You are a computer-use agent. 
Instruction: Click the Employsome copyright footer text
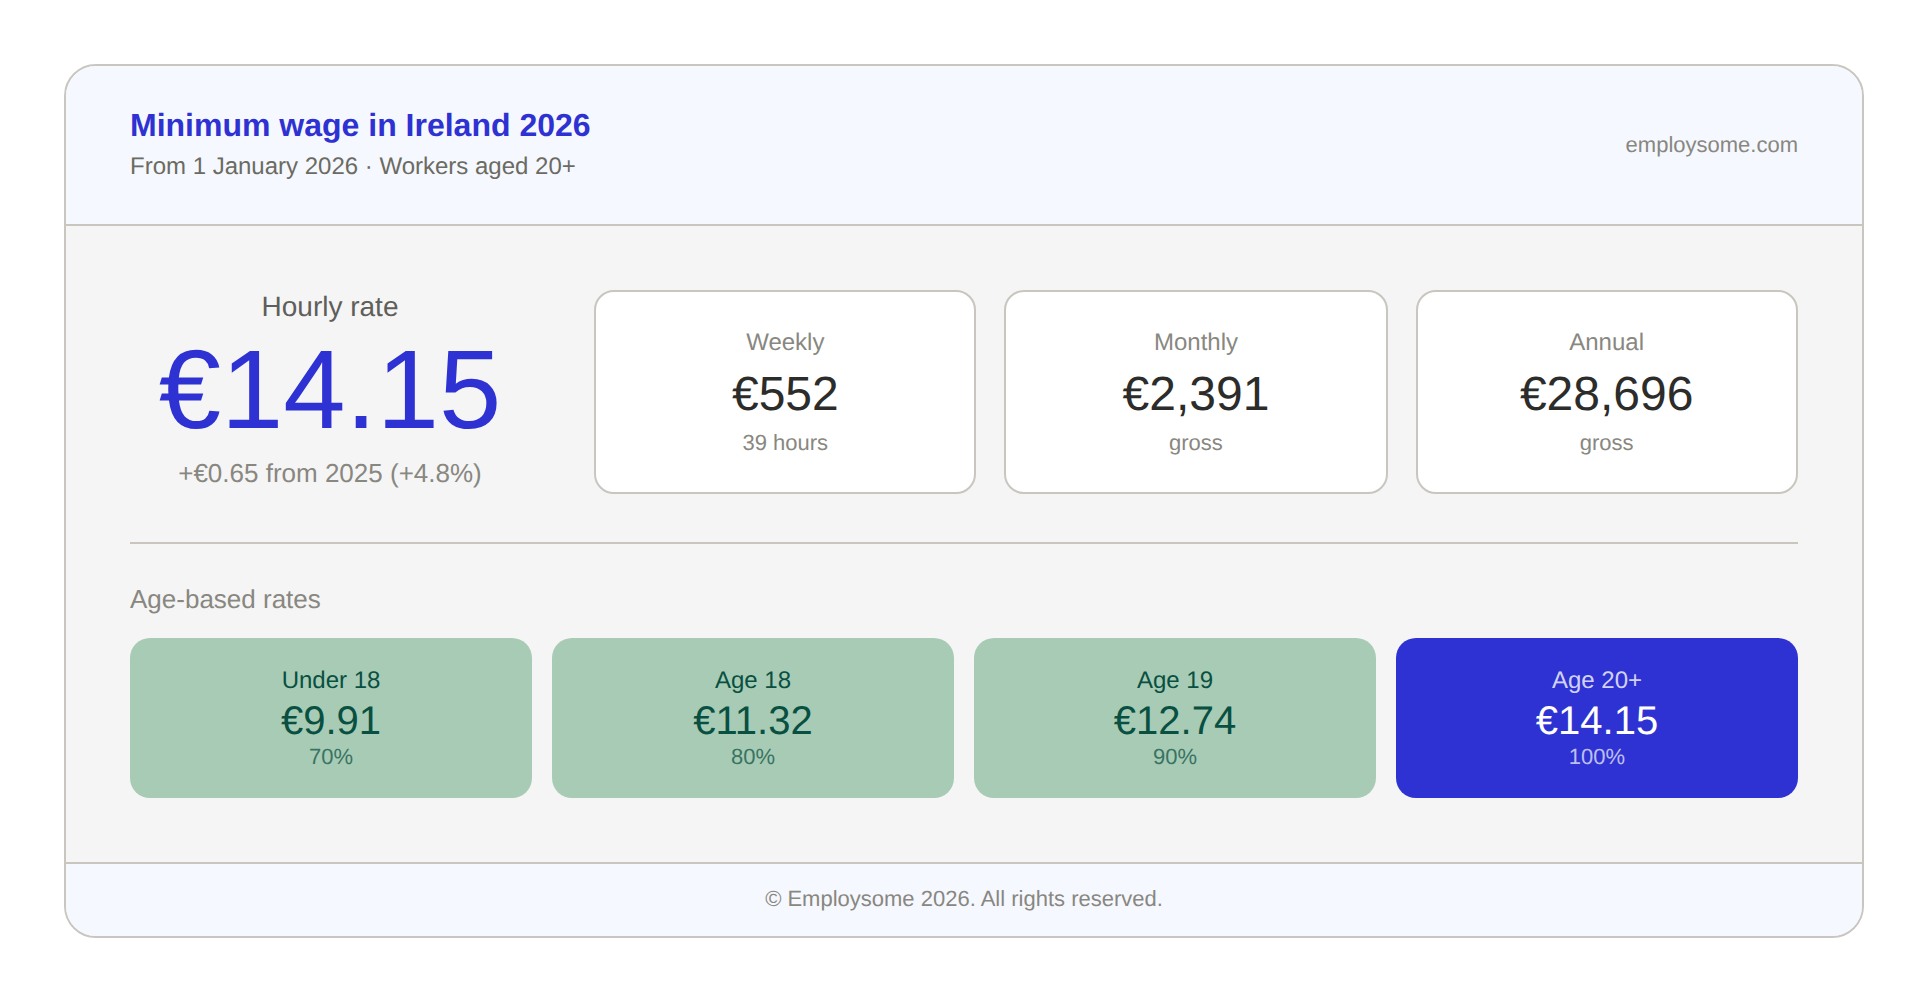pos(963,898)
